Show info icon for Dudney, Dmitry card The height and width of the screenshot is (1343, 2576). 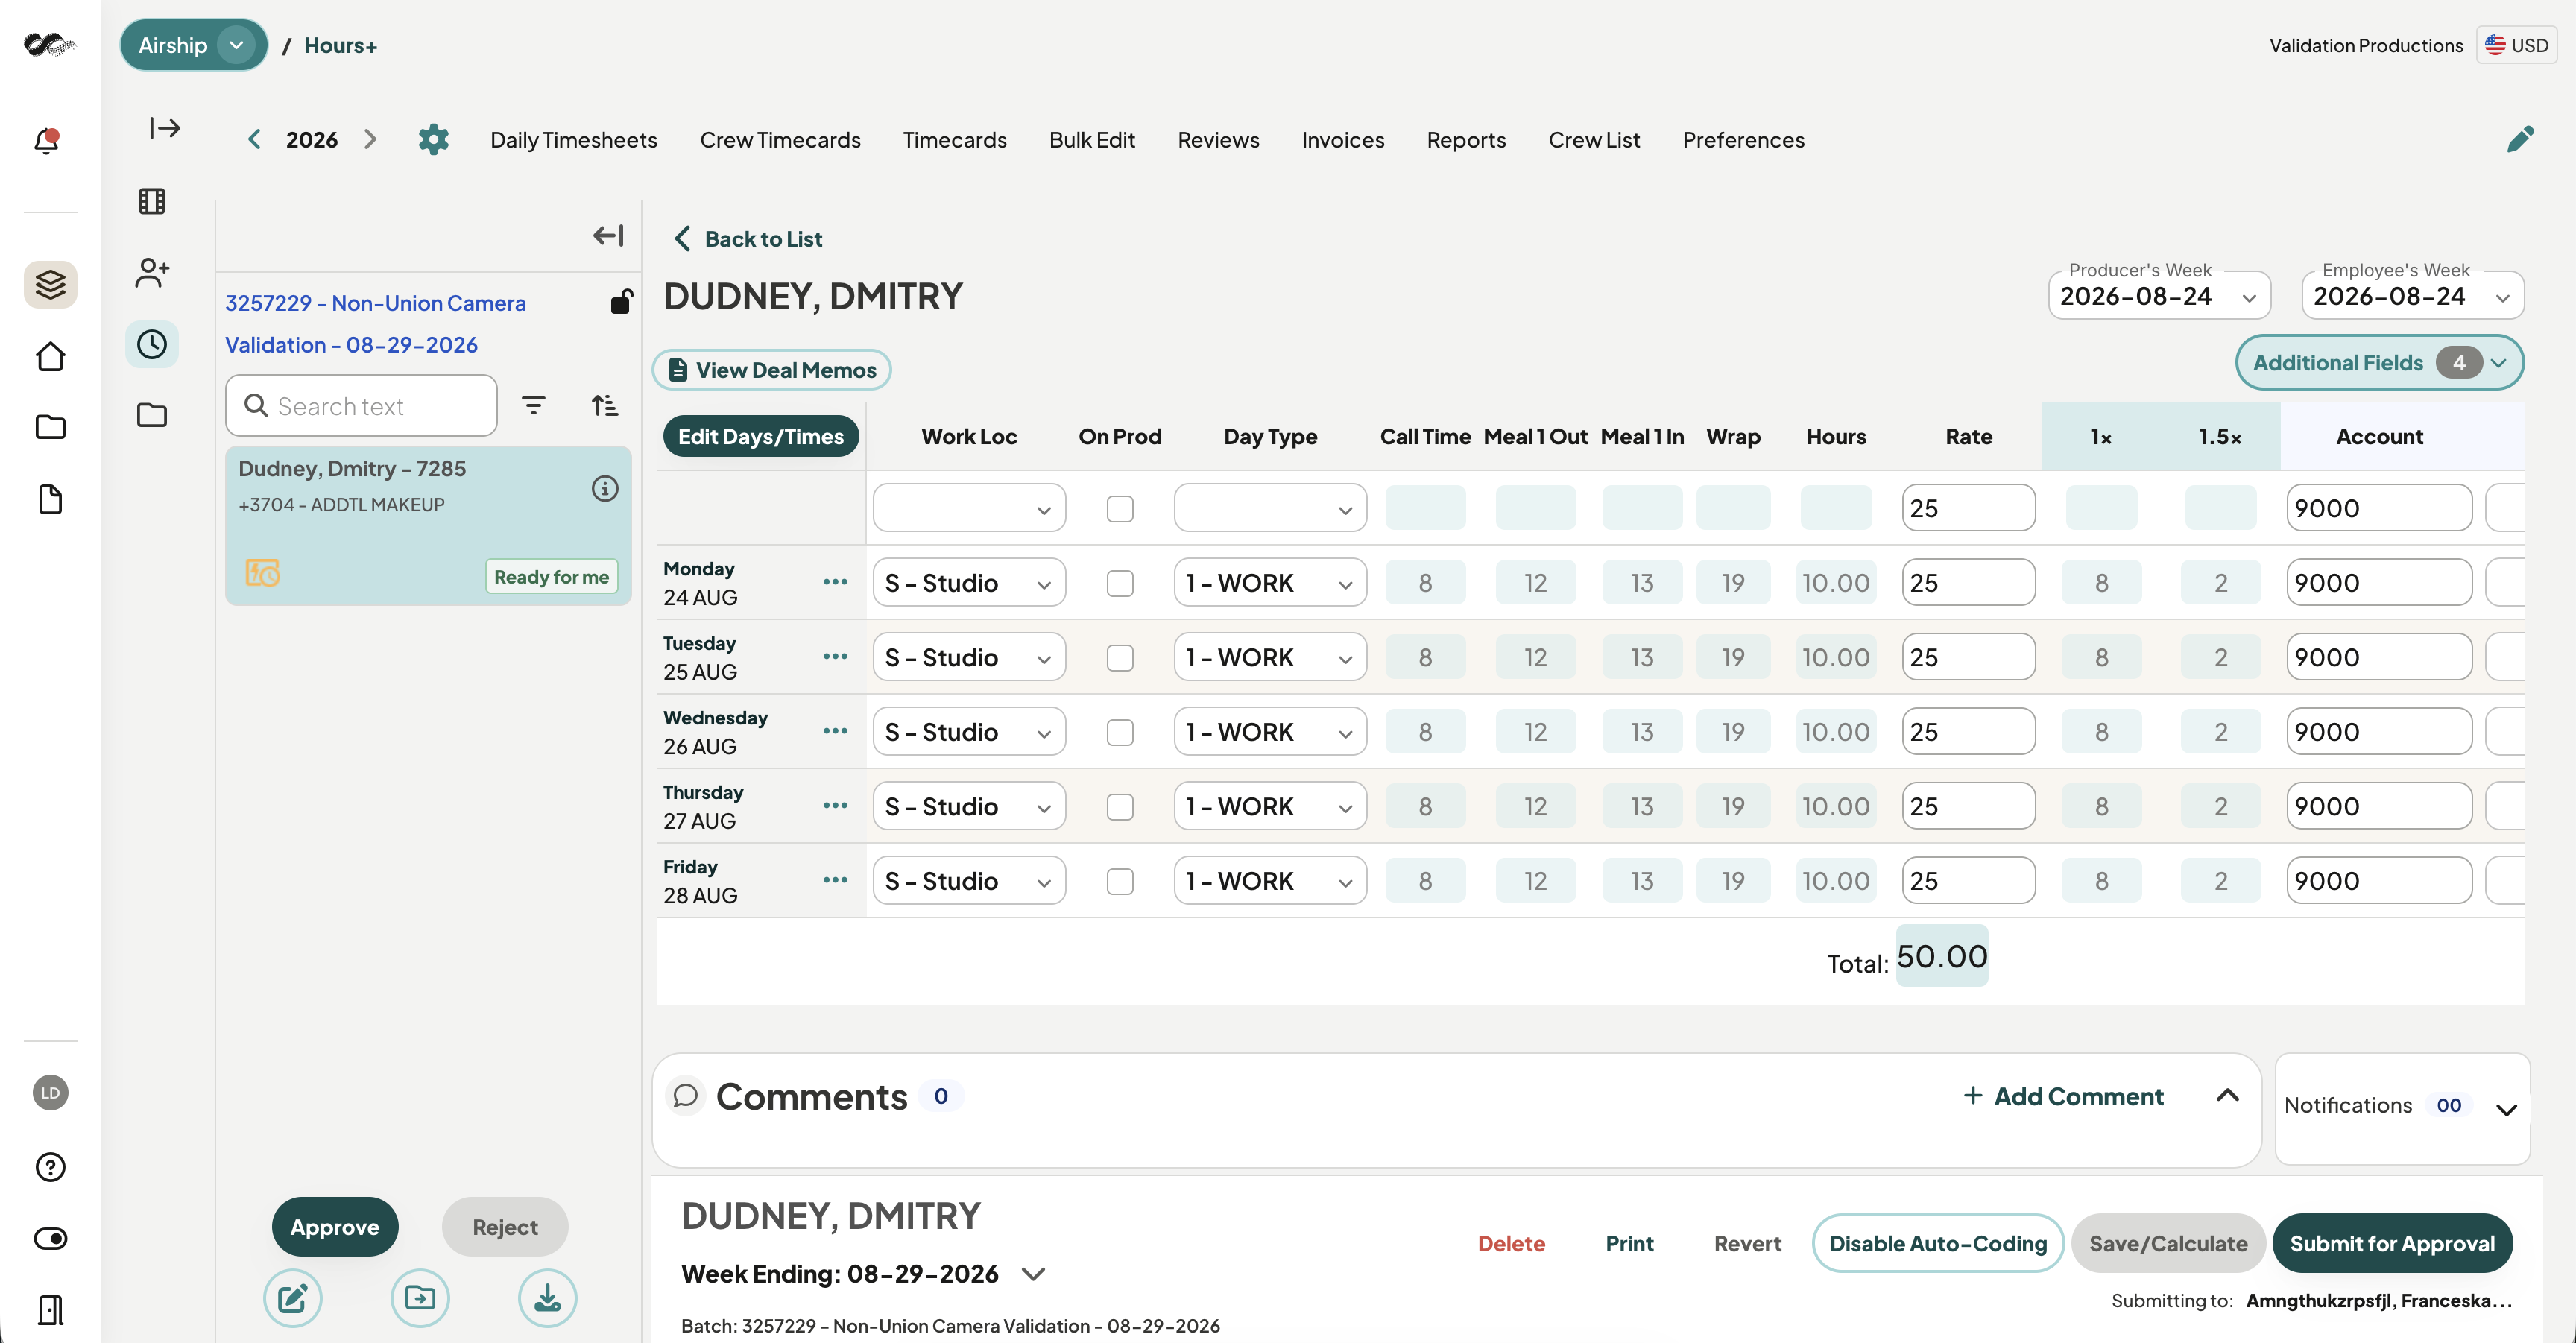tap(604, 488)
